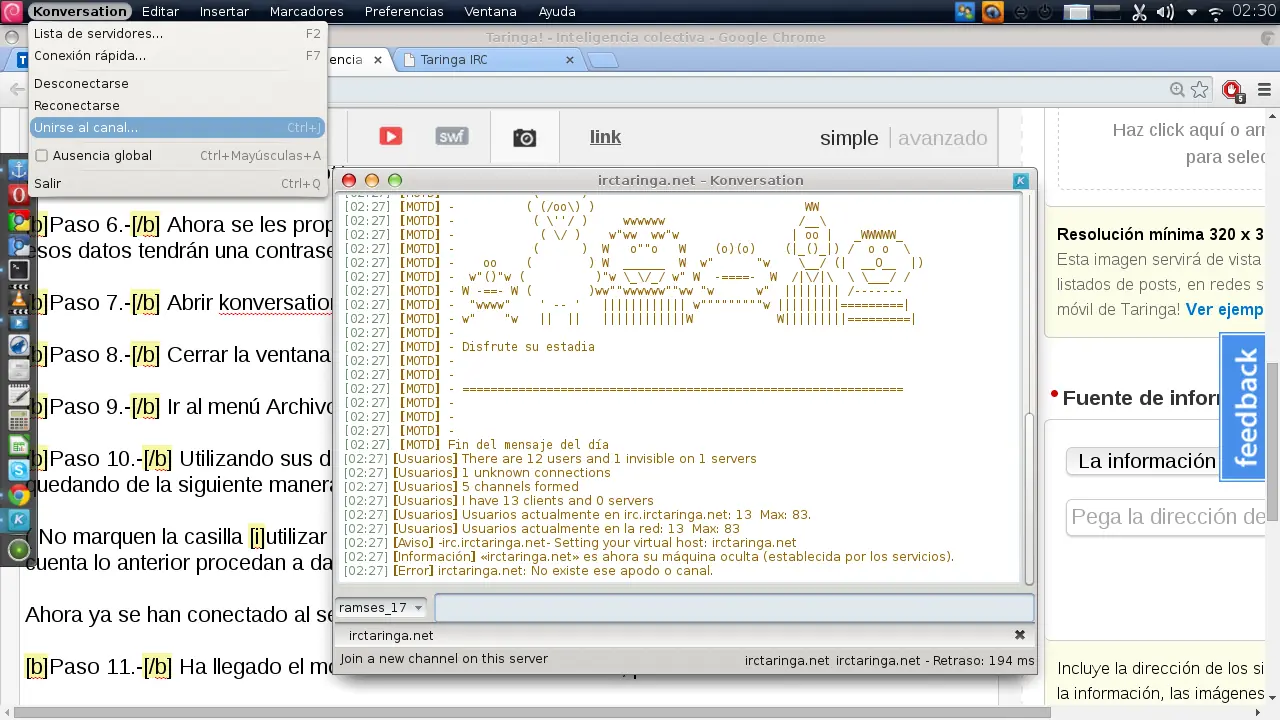1280x720 pixels.
Task: Launch Opera from the dock
Action: pyautogui.click(x=18, y=195)
